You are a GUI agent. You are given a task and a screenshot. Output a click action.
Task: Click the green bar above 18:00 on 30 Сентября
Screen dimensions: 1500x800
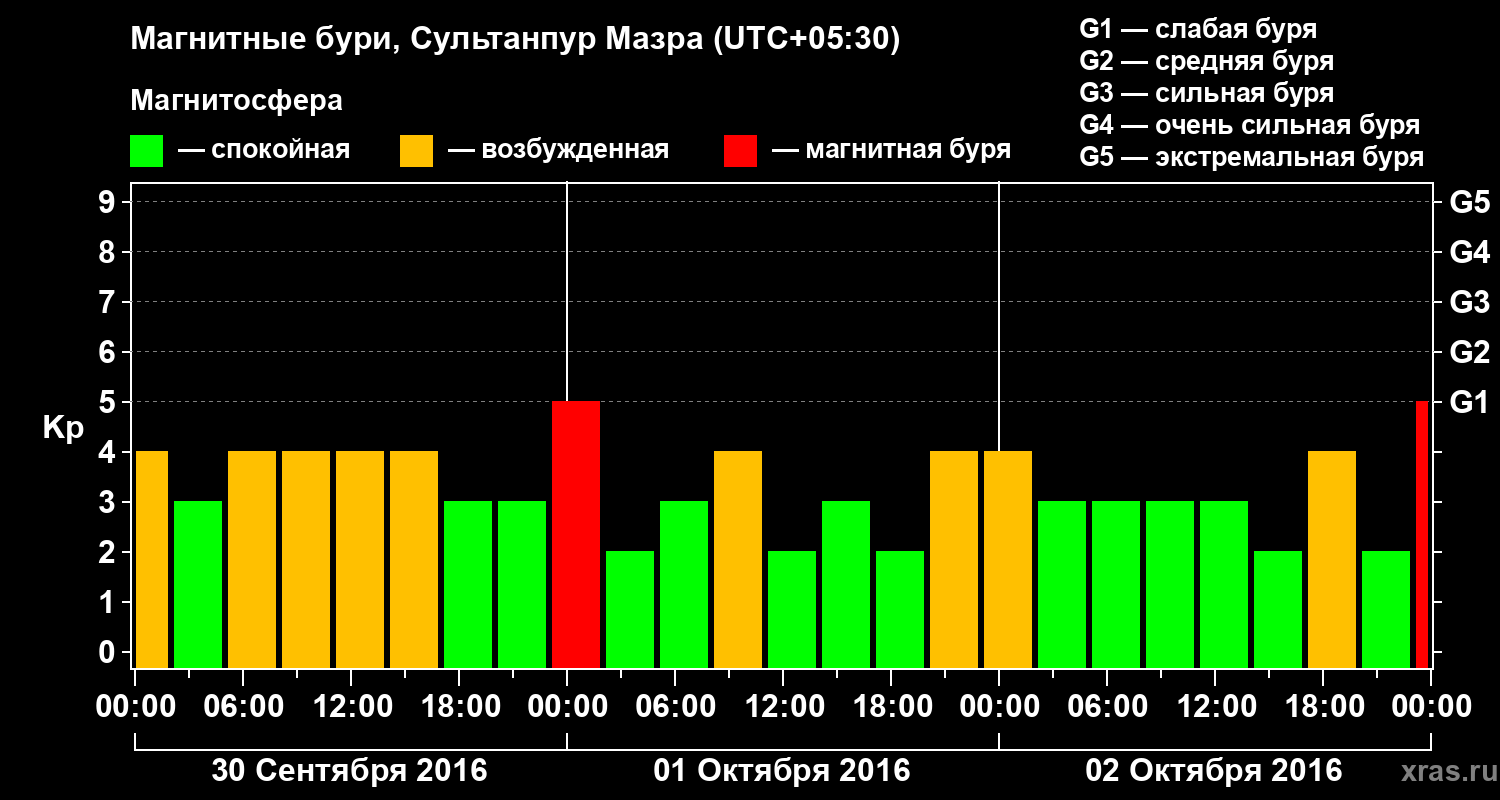pos(468,584)
